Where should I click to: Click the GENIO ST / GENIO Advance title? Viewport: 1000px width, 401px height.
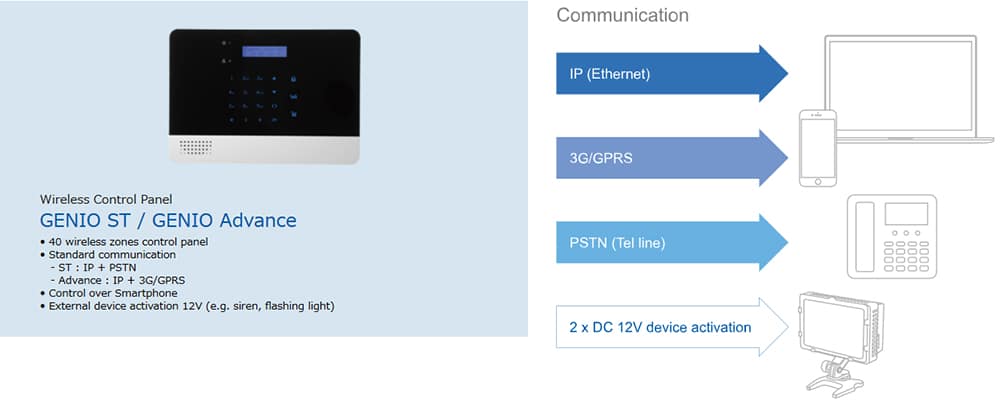pos(167,220)
